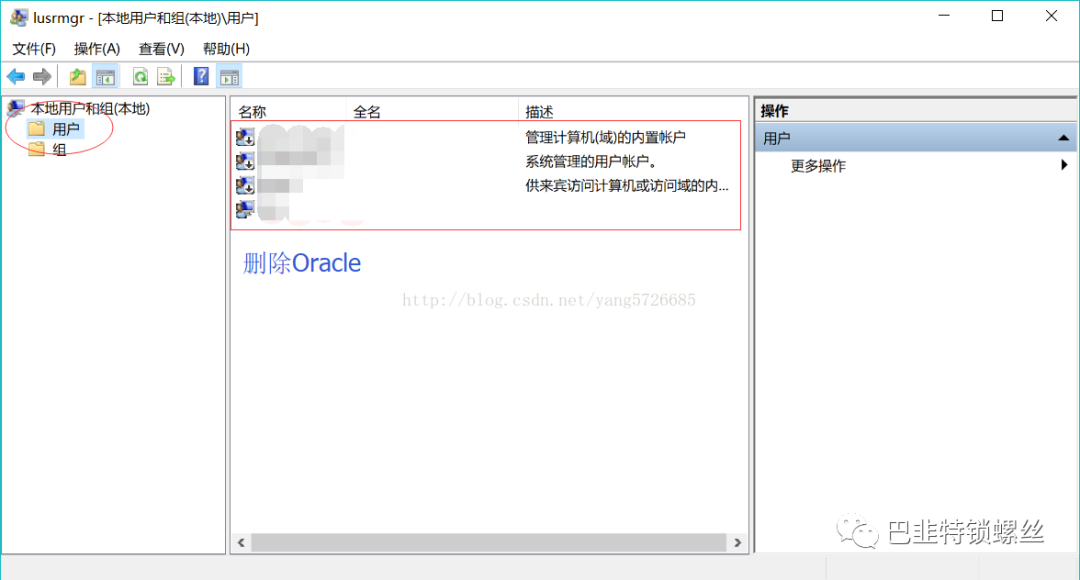Expand the 更多操作 submenu arrow

tap(1064, 165)
